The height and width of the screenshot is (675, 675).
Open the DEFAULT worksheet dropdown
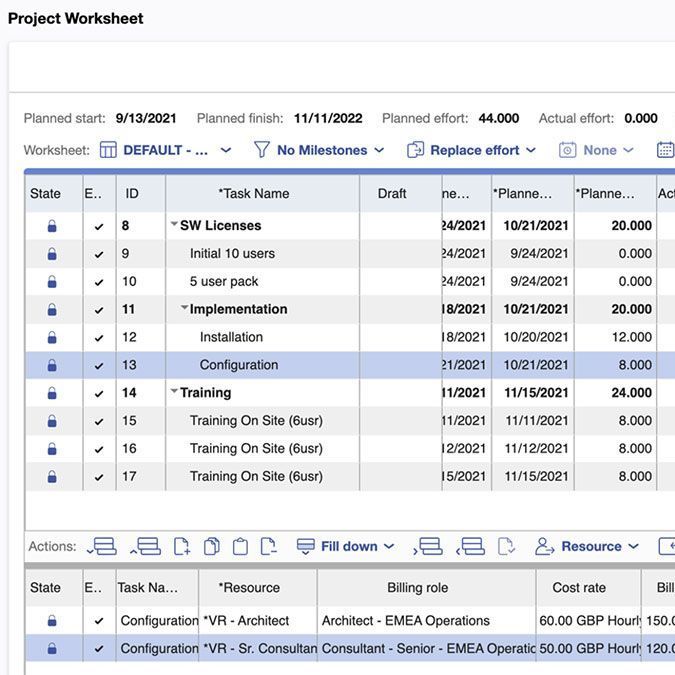(166, 150)
